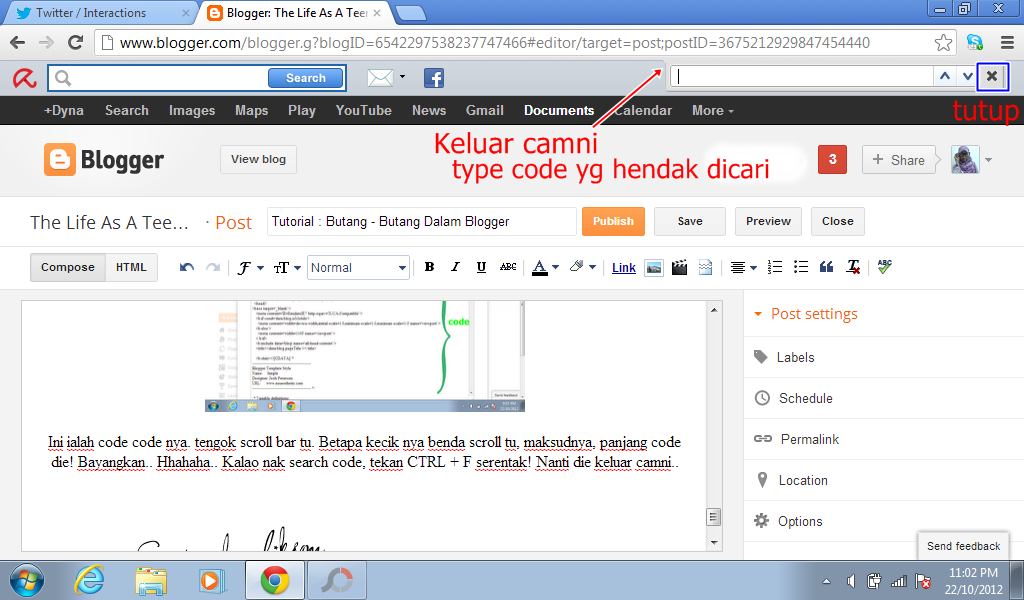The height and width of the screenshot is (600, 1024).
Task: Open the alignment dropdown
Action: tap(743, 268)
